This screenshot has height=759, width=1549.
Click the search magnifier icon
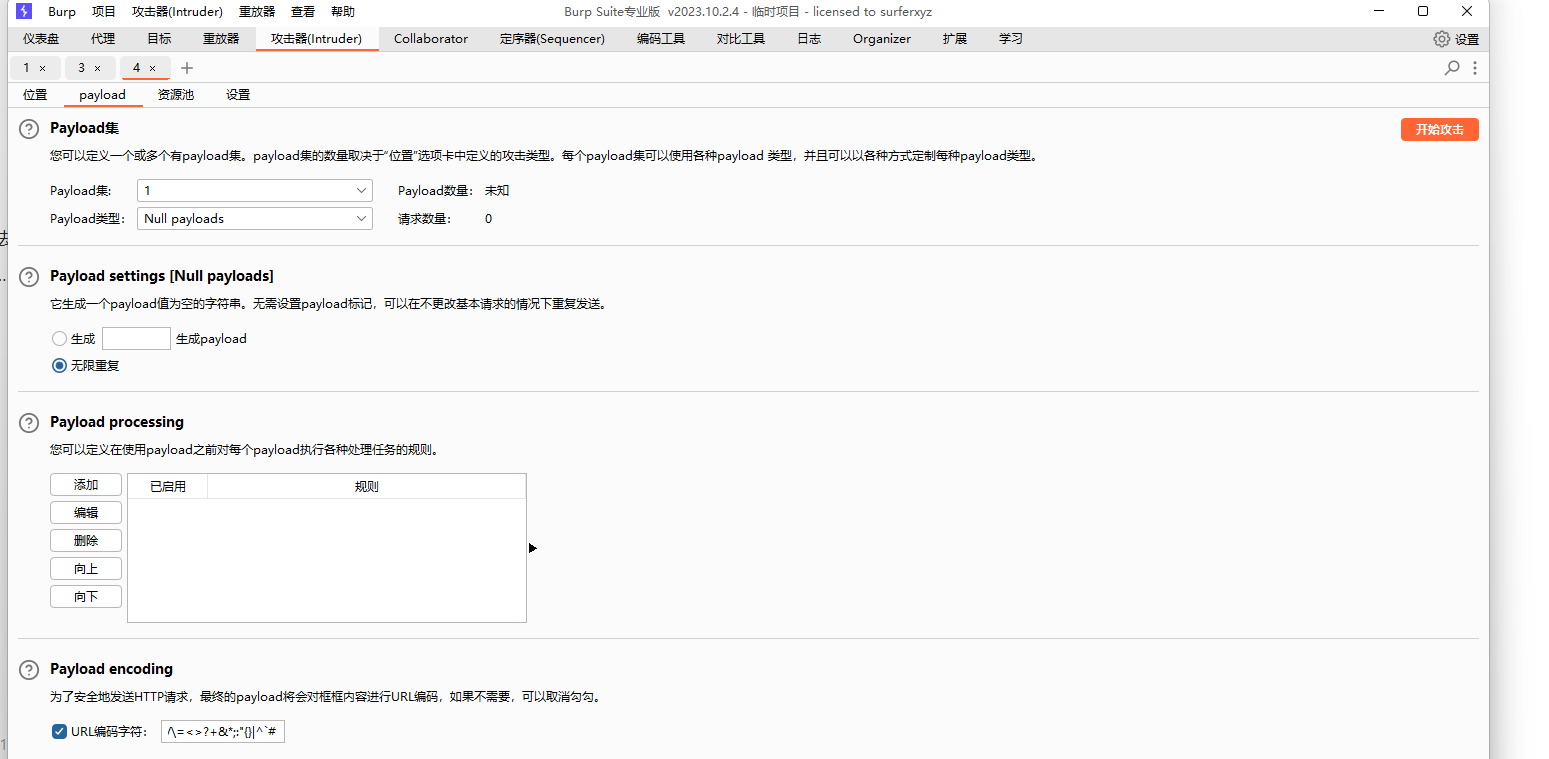pyautogui.click(x=1452, y=68)
